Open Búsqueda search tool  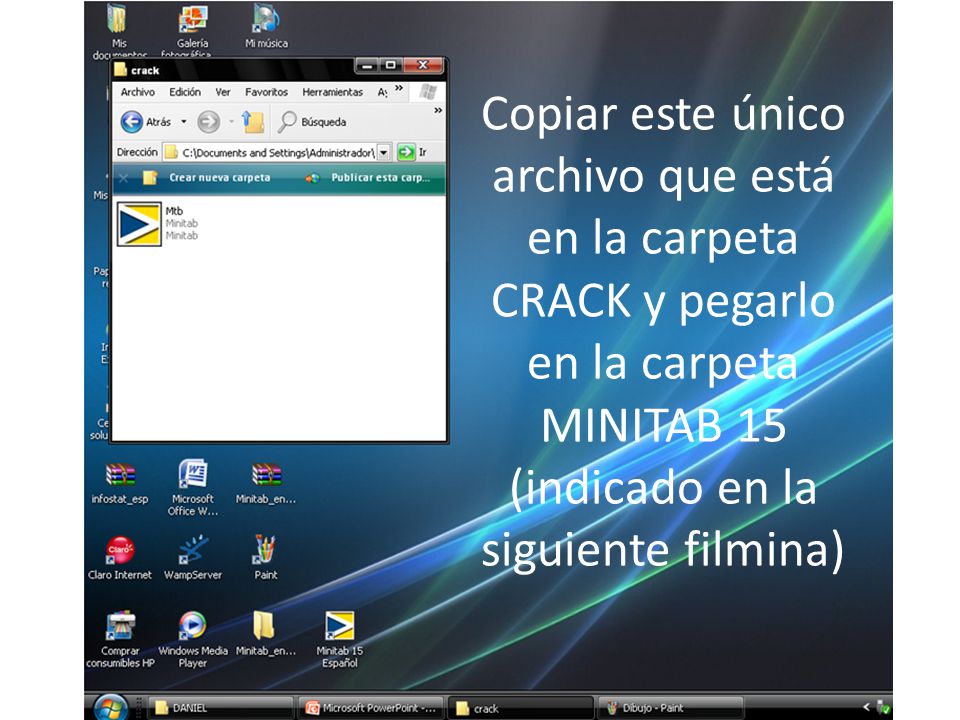click(x=312, y=122)
